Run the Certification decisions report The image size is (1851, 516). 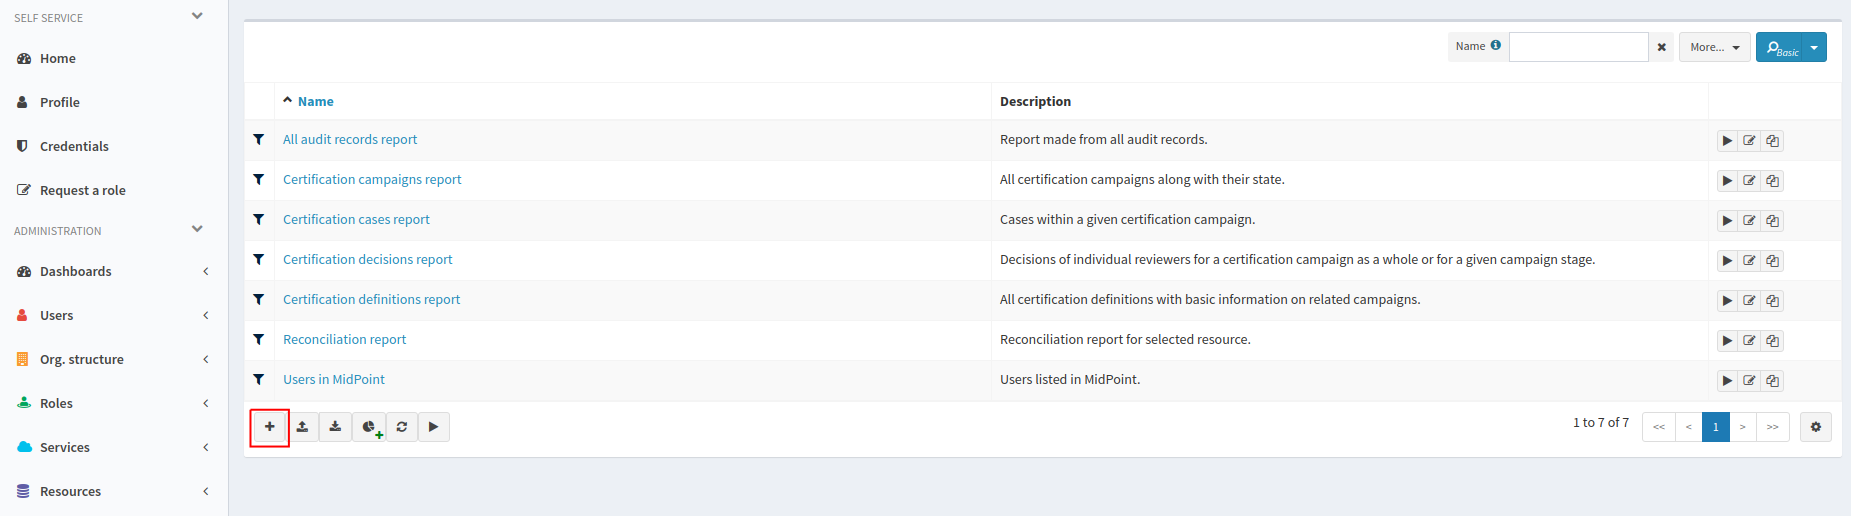(x=1727, y=261)
